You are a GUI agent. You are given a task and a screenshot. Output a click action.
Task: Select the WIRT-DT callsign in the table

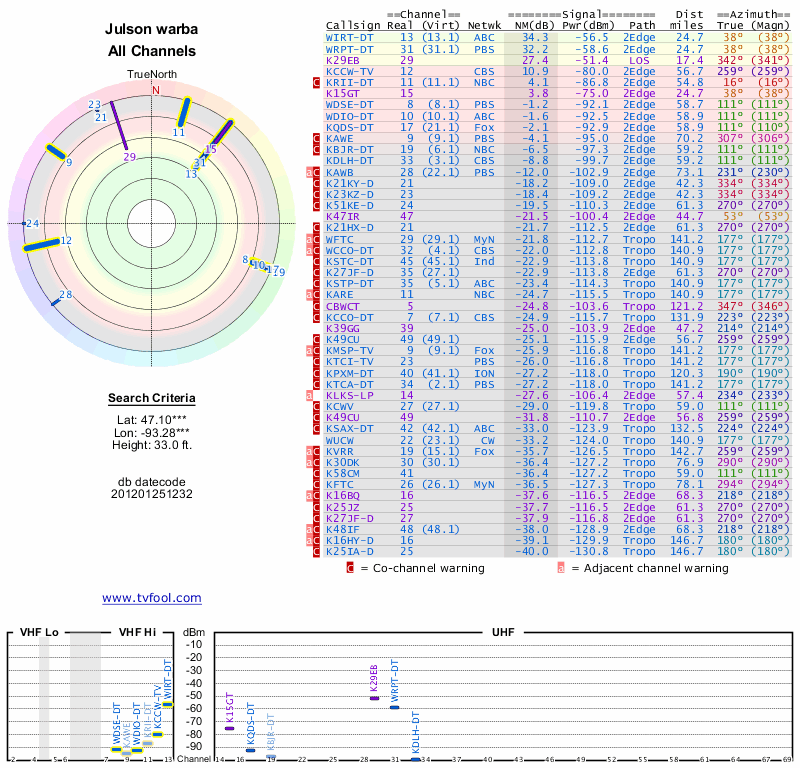click(x=349, y=37)
